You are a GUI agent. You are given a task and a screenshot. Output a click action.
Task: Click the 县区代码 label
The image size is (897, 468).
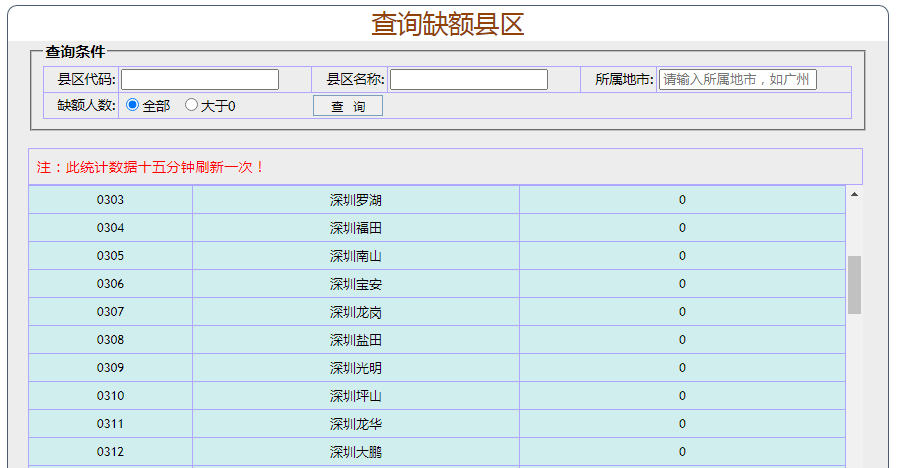[86, 80]
